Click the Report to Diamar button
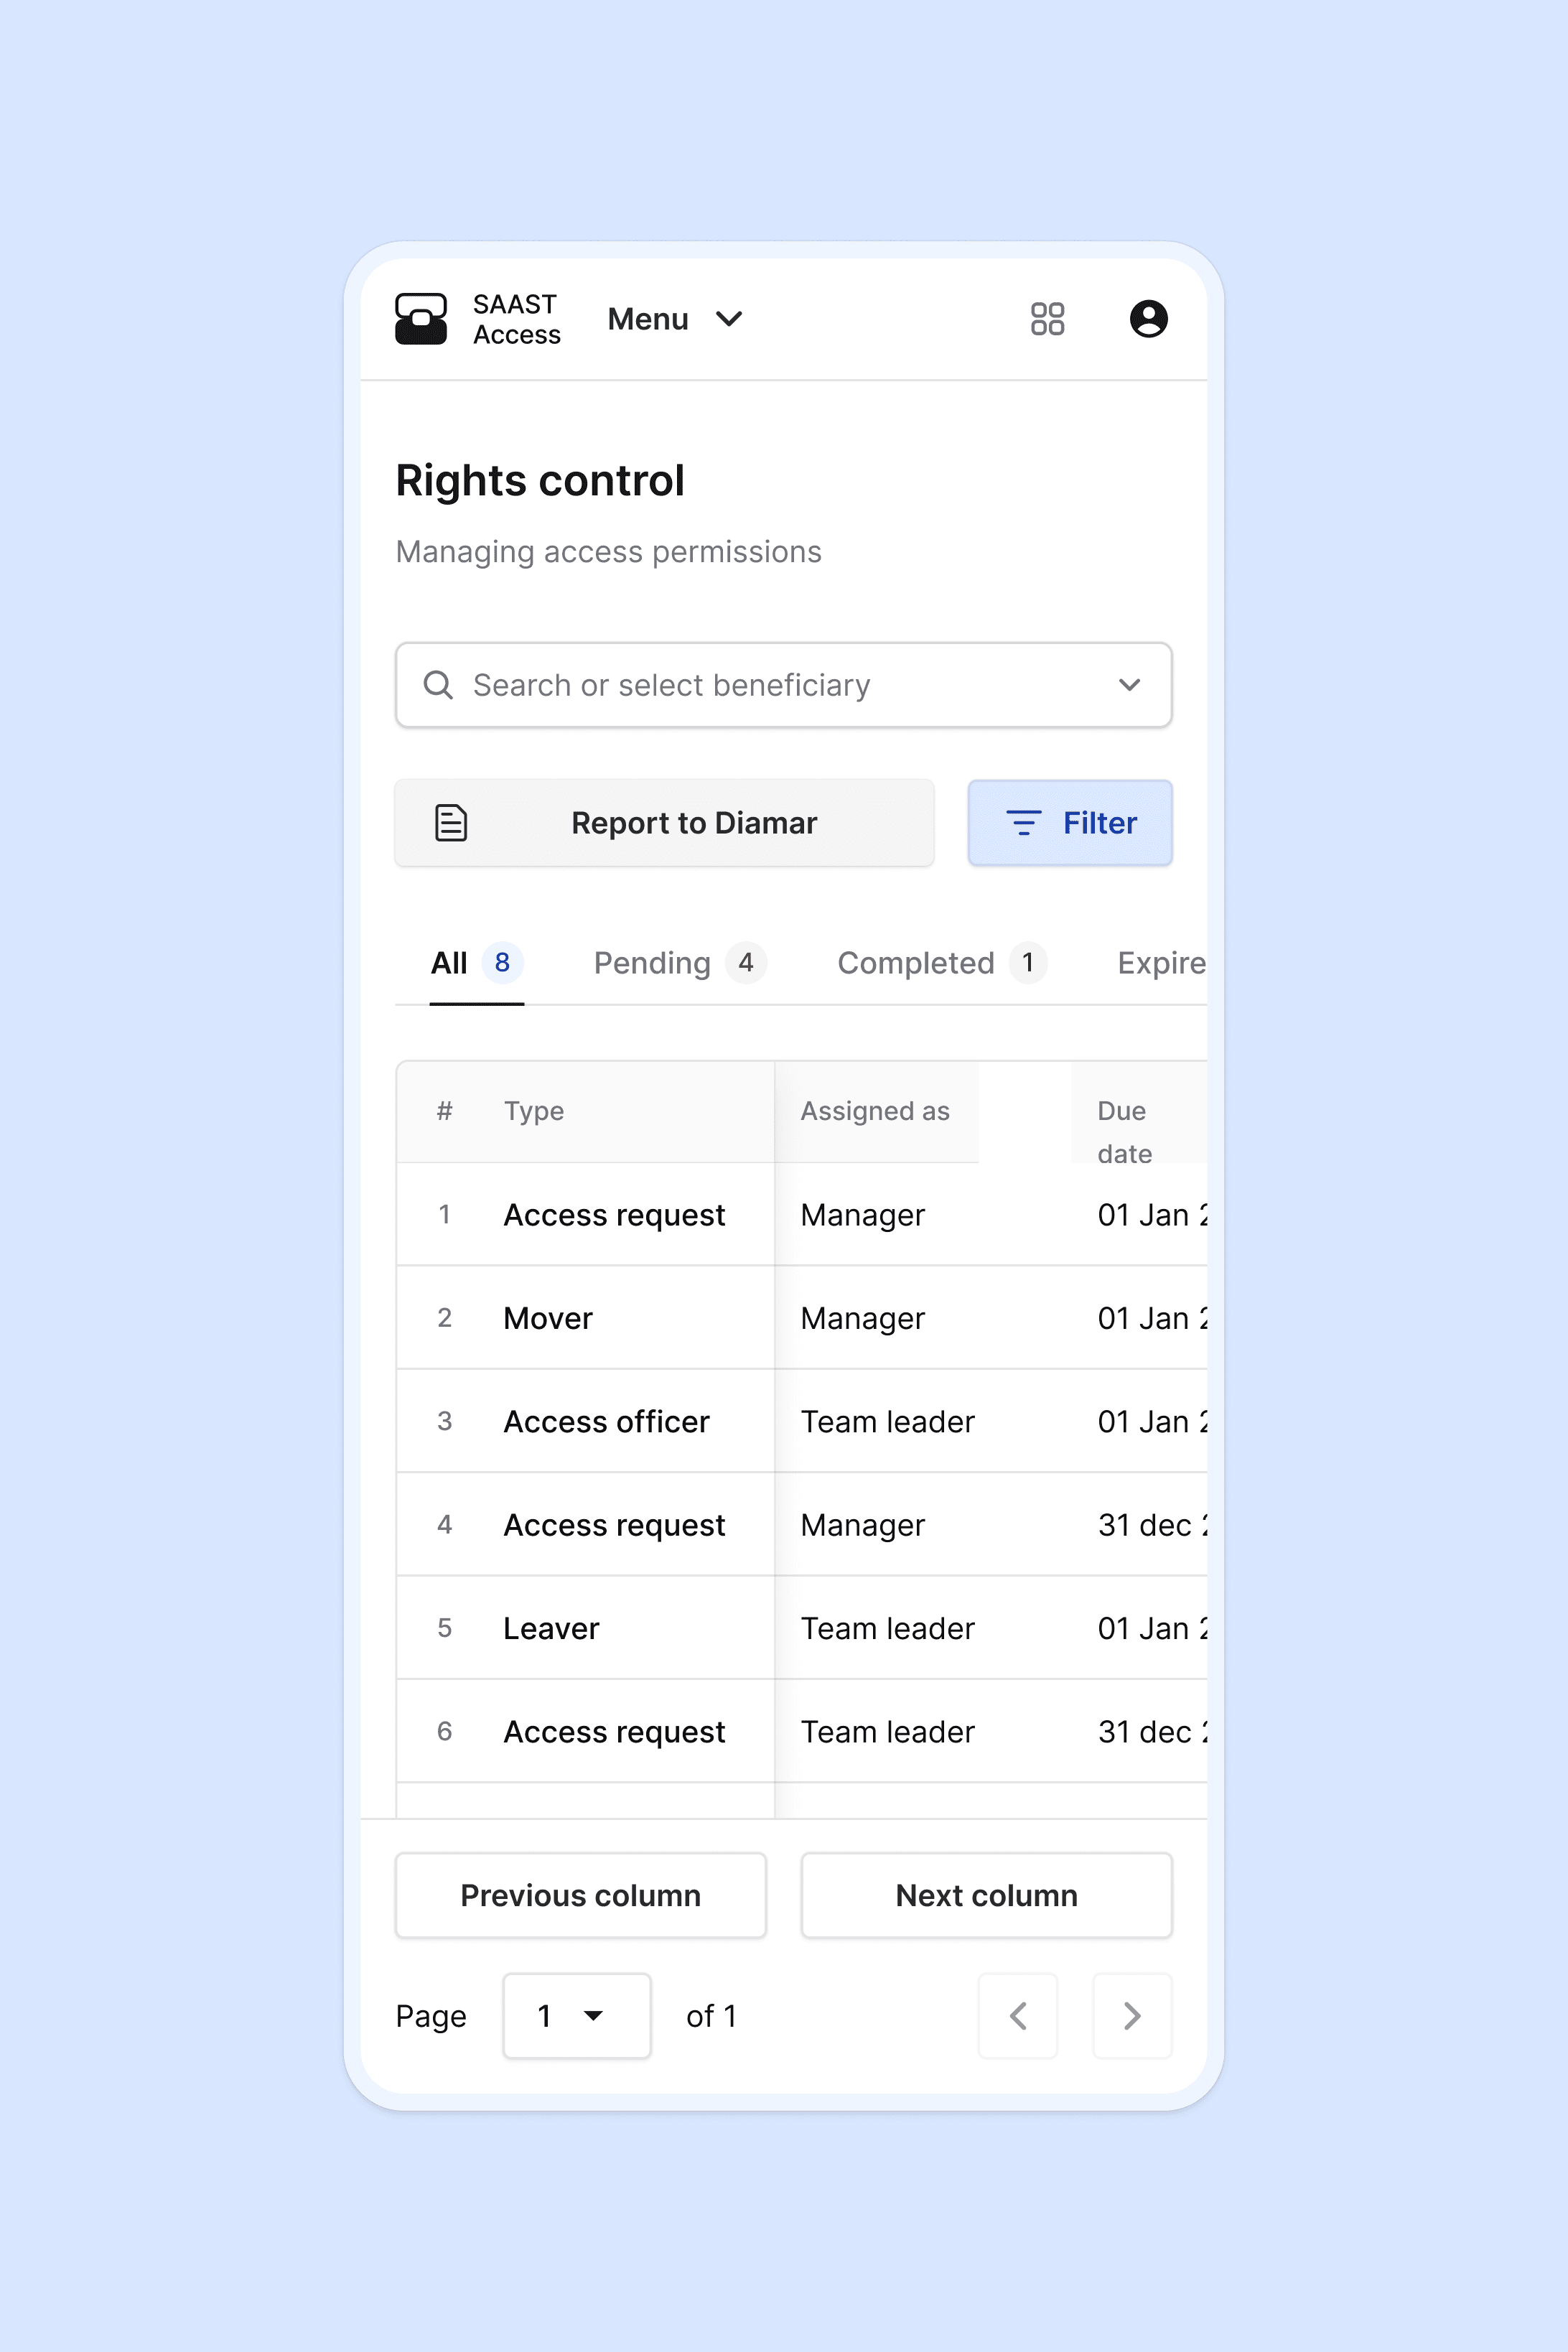The image size is (1568, 2352). [664, 822]
